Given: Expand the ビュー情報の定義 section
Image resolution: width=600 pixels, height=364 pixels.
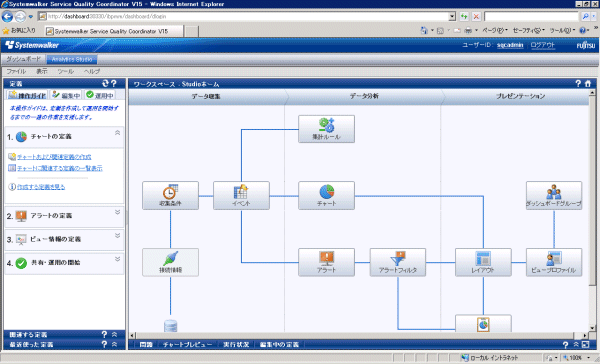Looking at the screenshot, I should 117,236.
